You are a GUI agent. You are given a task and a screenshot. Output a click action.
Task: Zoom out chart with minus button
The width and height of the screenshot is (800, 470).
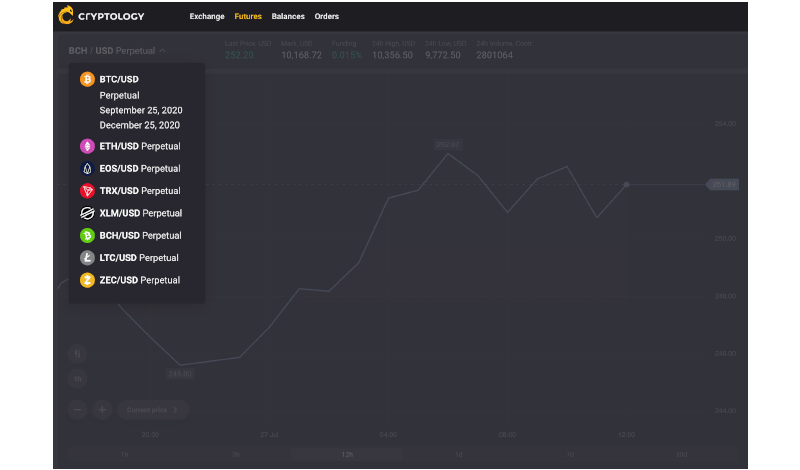[x=78, y=409]
